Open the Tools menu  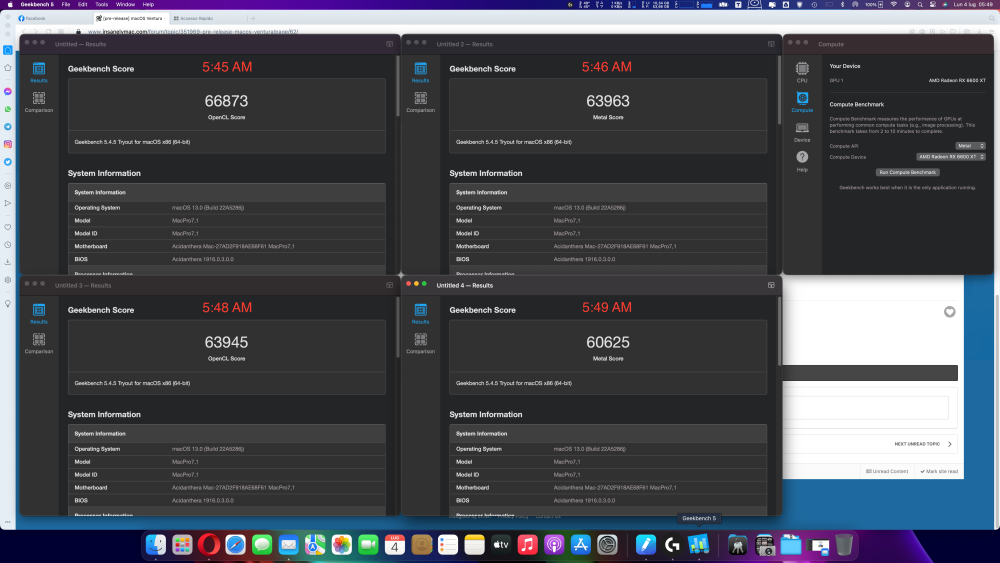pyautogui.click(x=101, y=4)
